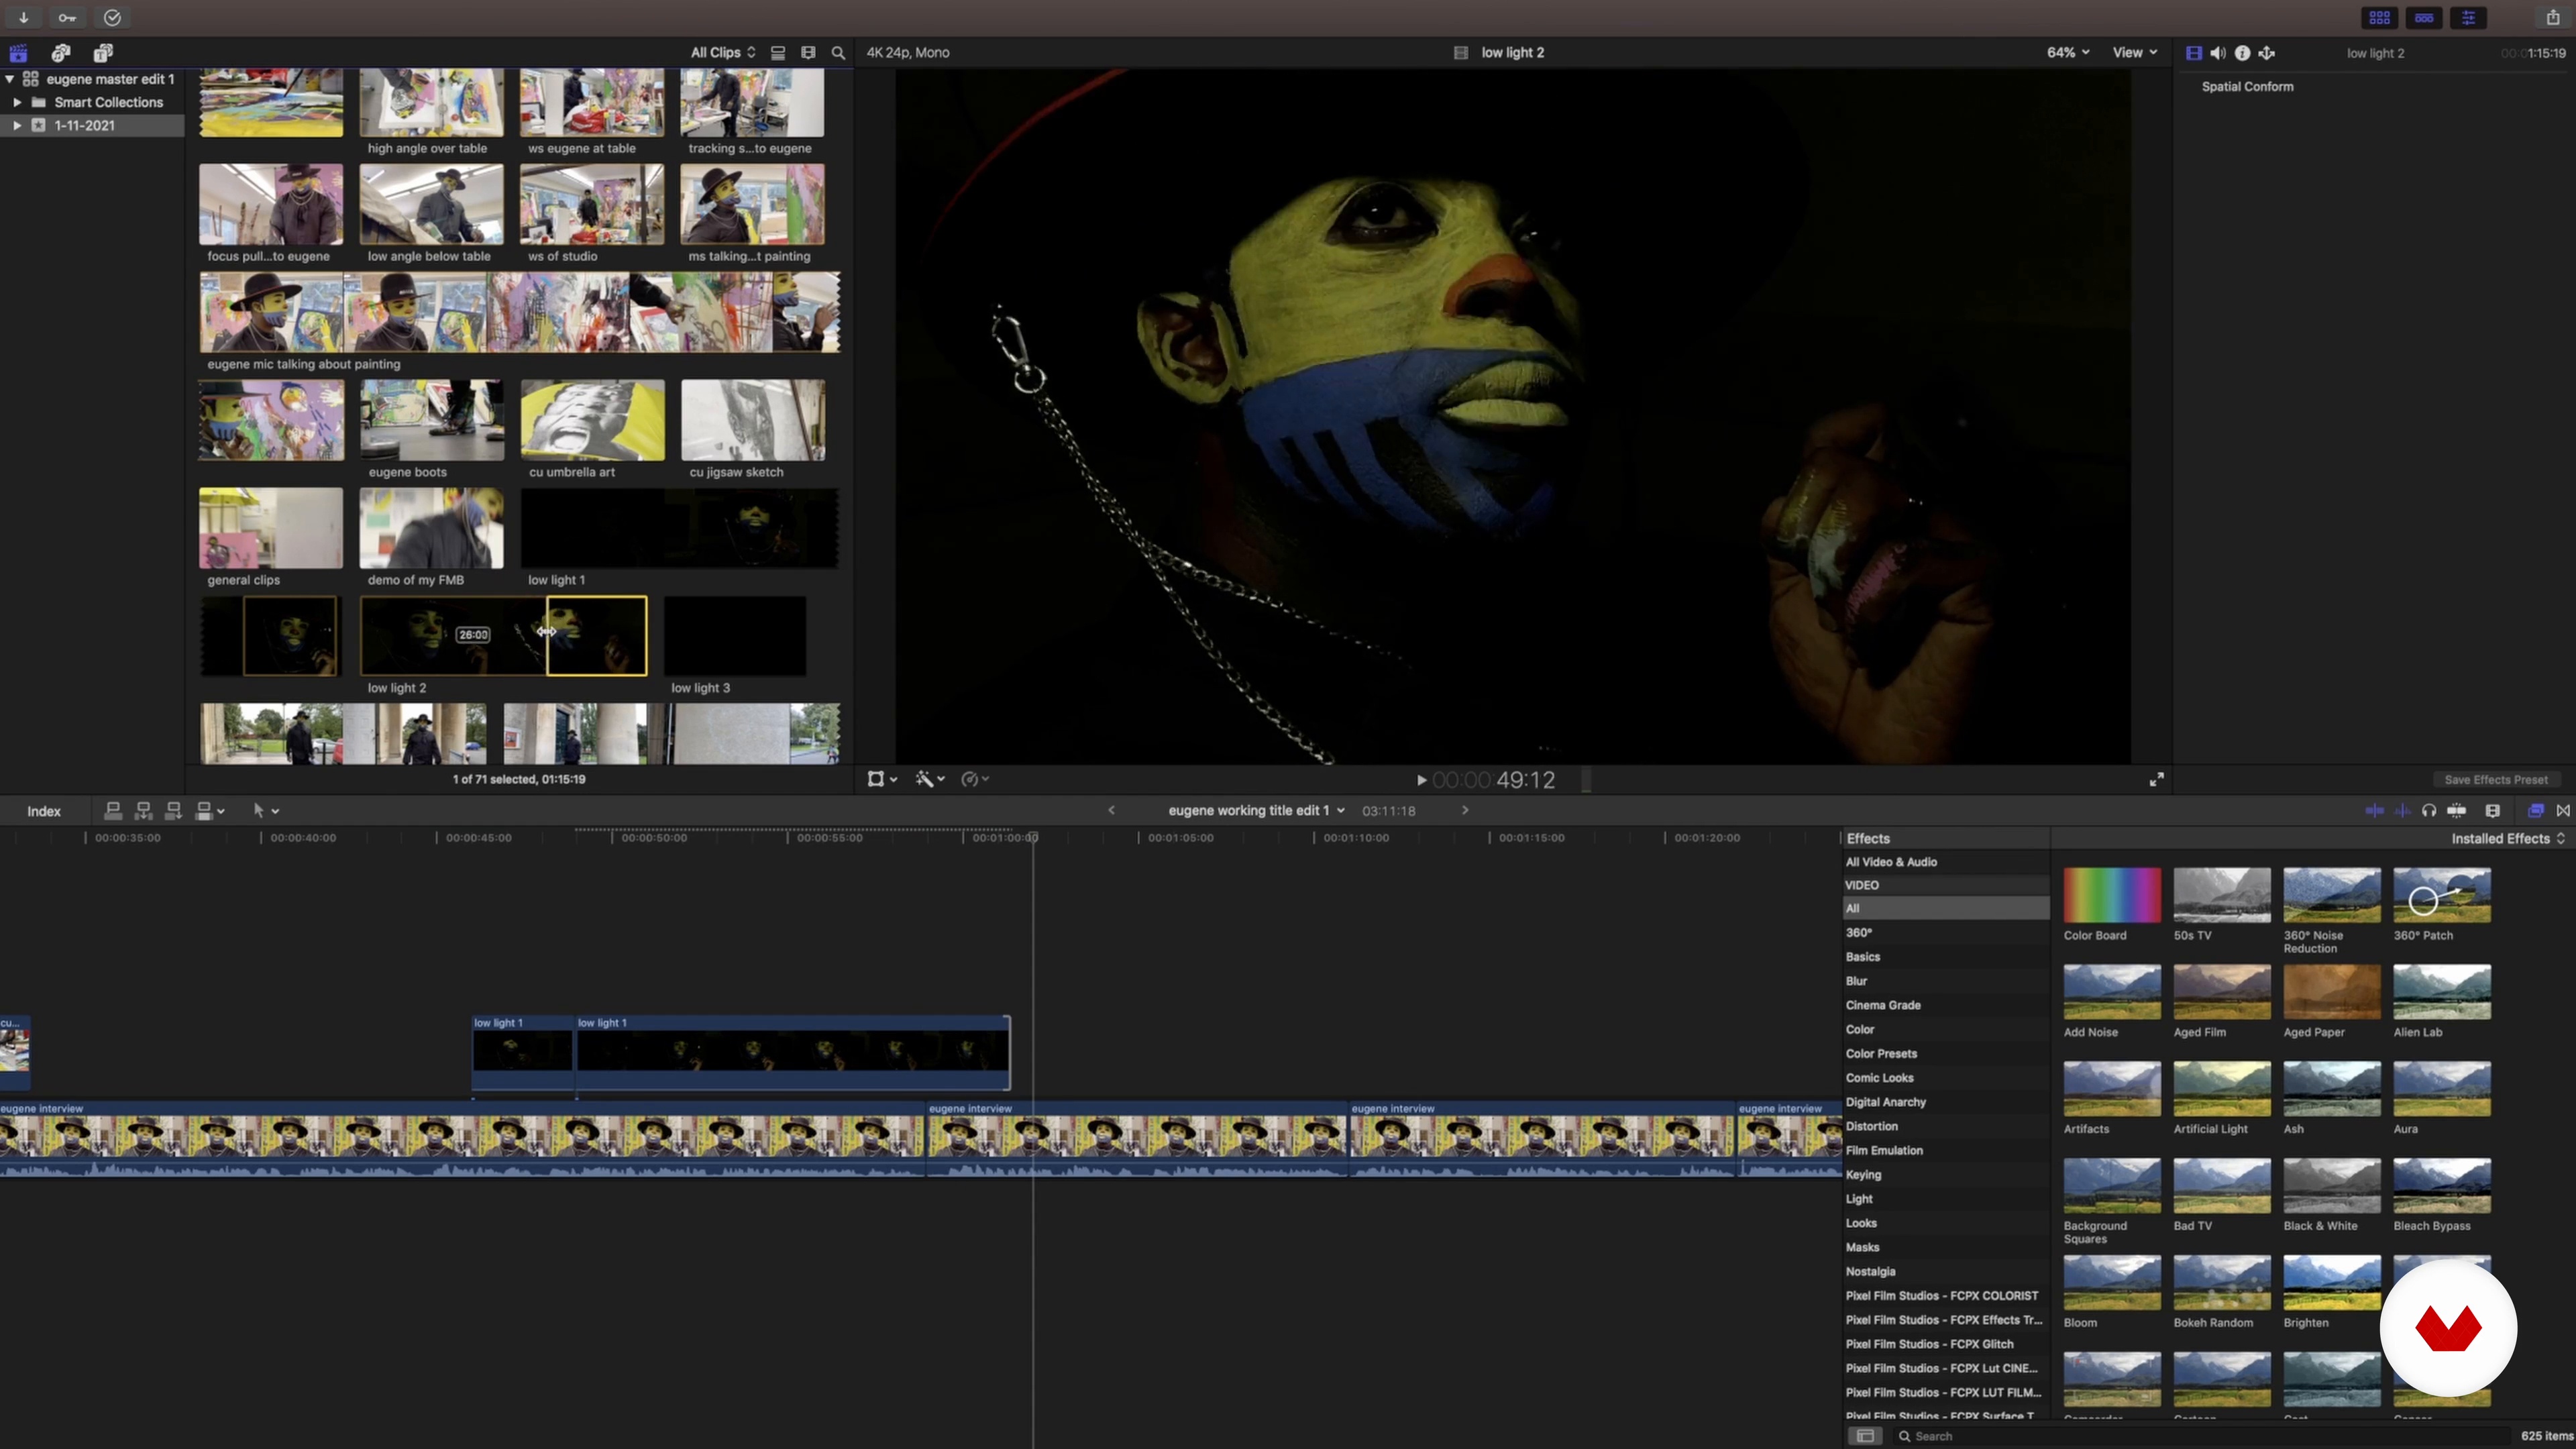This screenshot has height=1449, width=2576.
Task: Open enhancements magic wand dropdown
Action: point(930,780)
